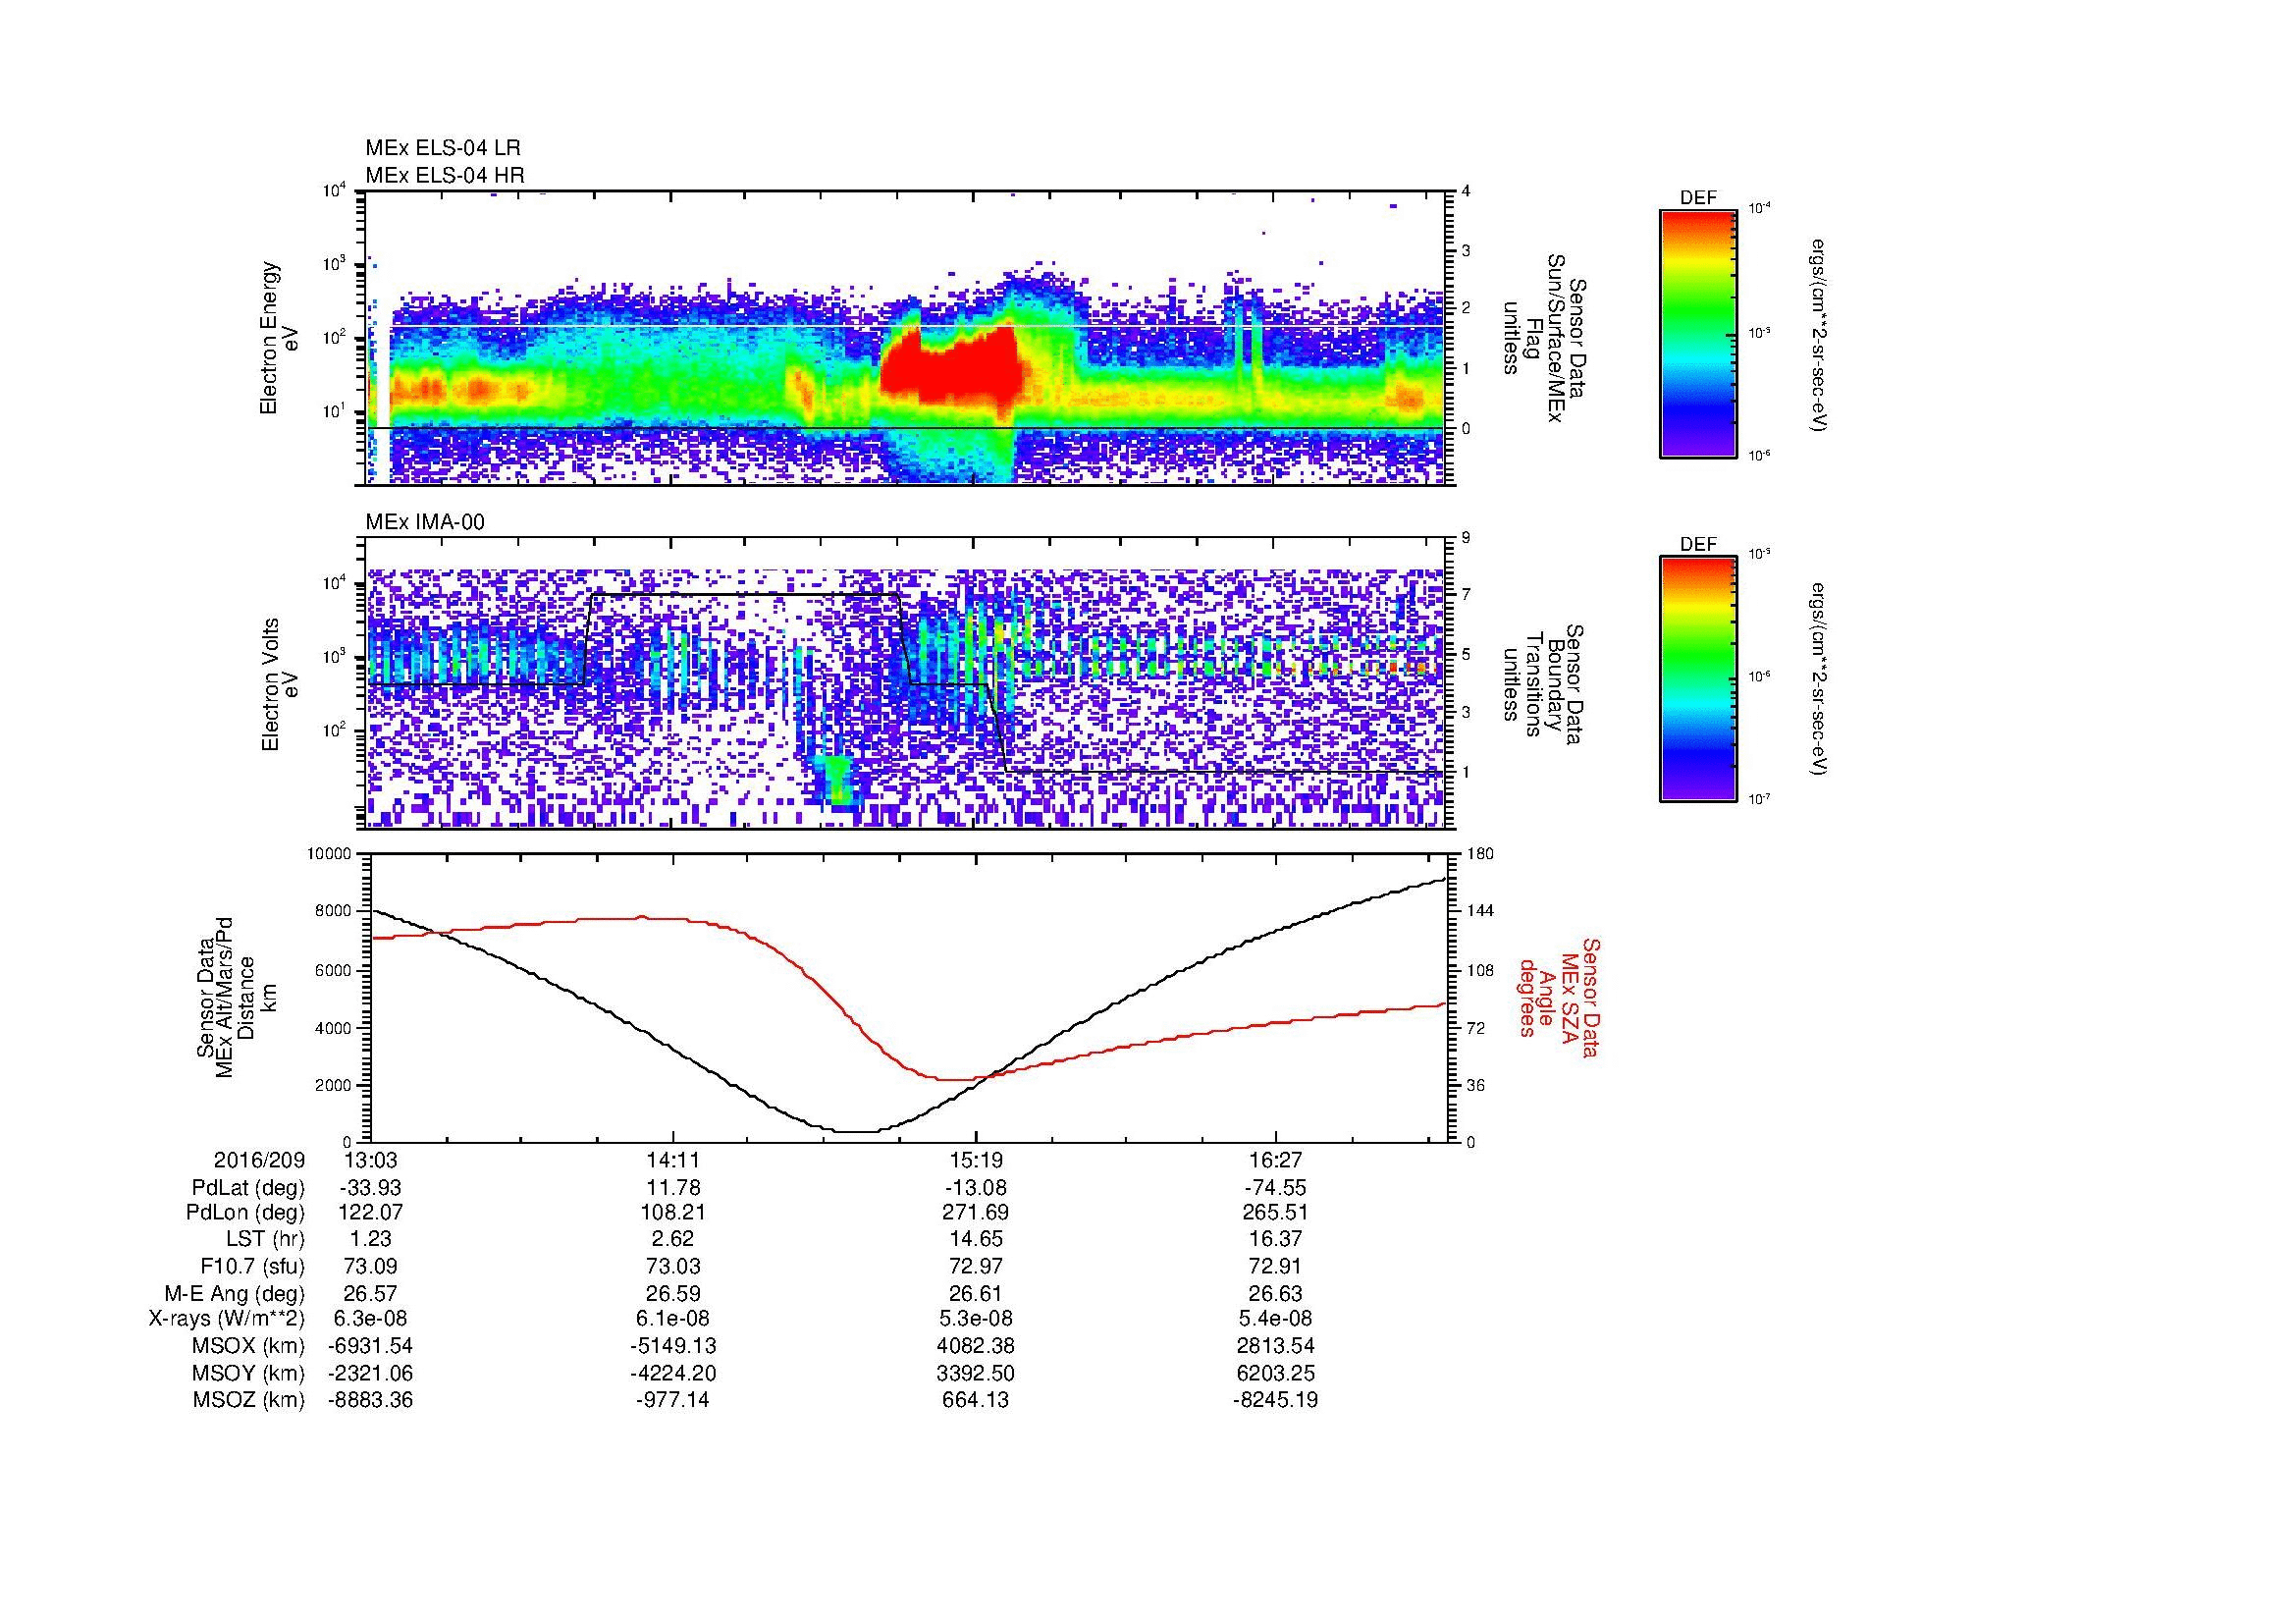Viewport: 2296px width, 1623px height.
Task: Click the 'MEx ELS-04 HR' plot title
Action: pos(445,175)
